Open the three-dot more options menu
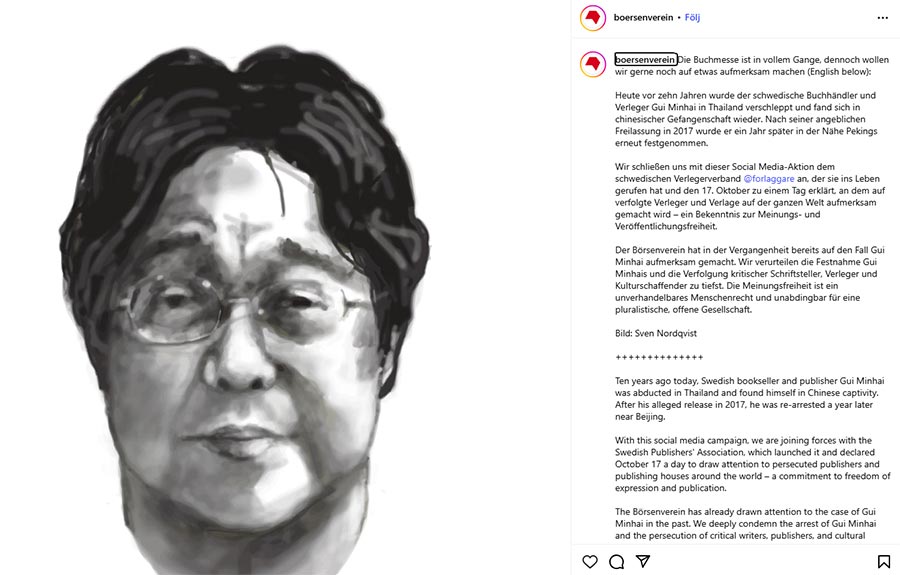Viewport: 900px width, 575px height. (883, 18)
